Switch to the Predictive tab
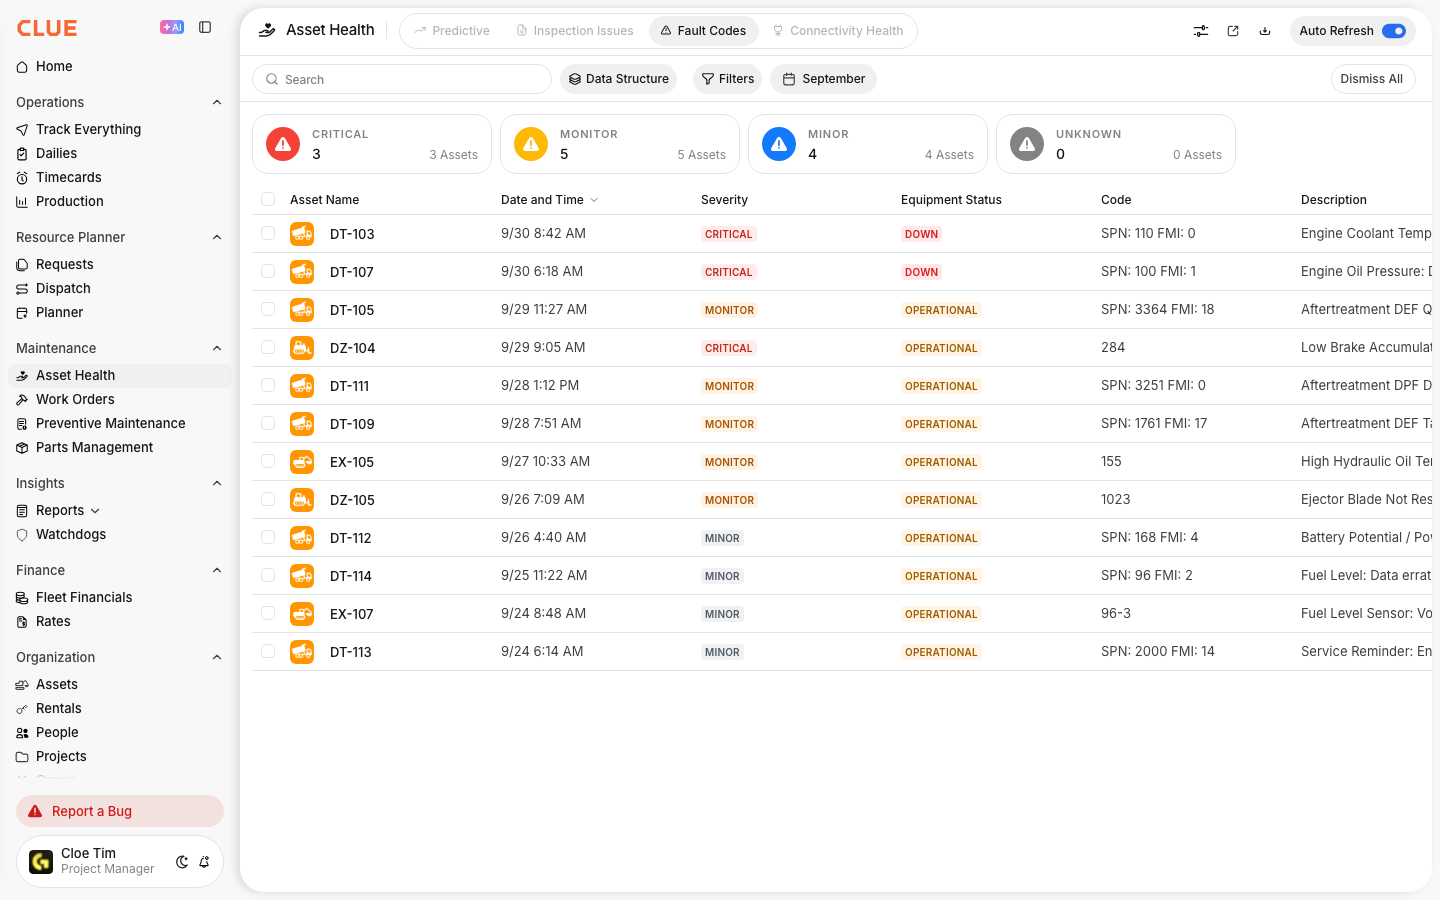This screenshot has height=900, width=1440. tap(452, 31)
